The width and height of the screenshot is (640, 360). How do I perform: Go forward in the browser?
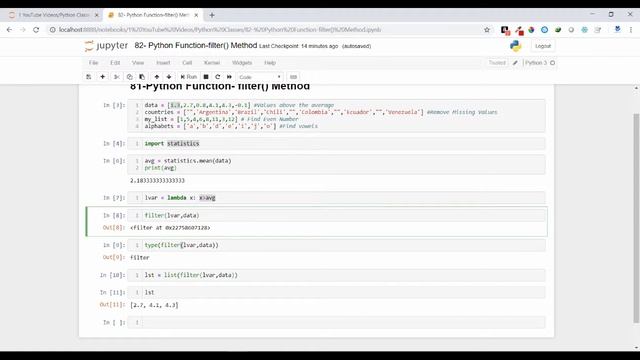(x=22, y=30)
